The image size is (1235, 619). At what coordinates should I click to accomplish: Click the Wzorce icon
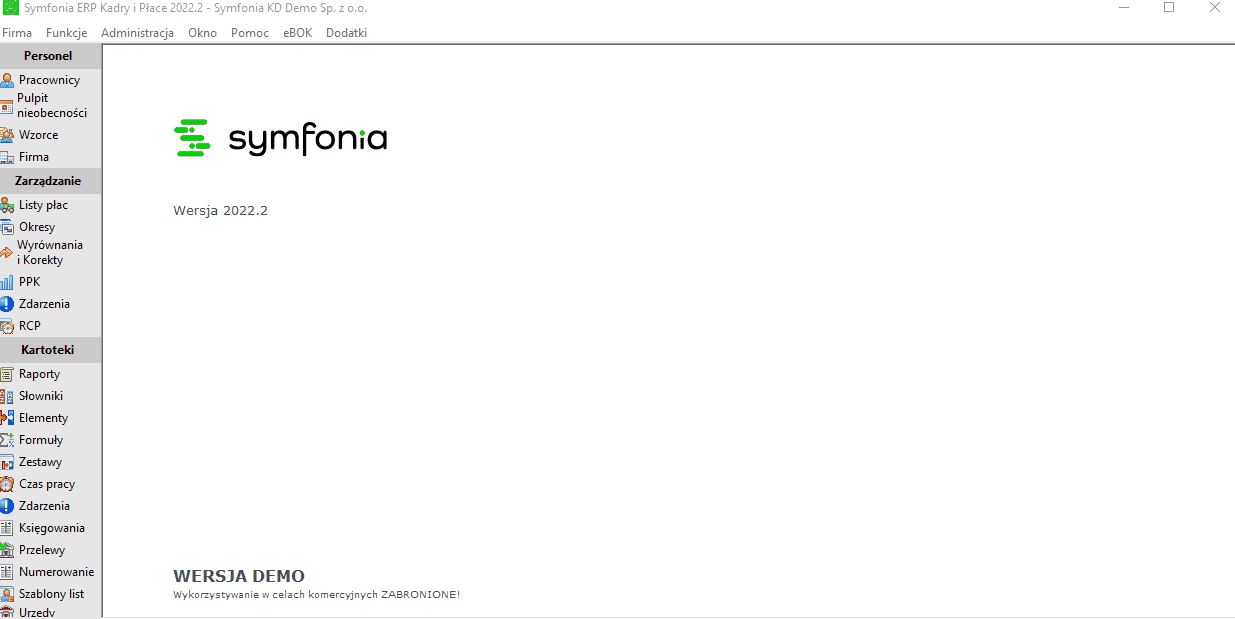(7, 135)
